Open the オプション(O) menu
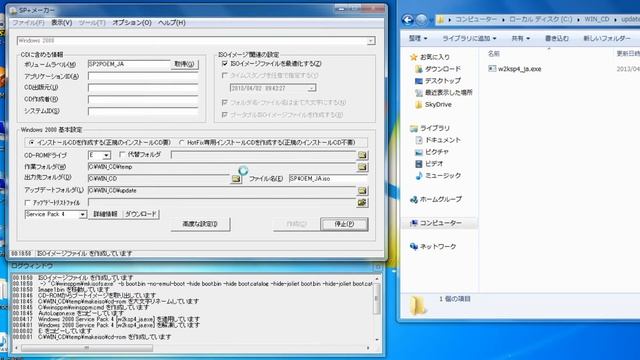 [132, 23]
